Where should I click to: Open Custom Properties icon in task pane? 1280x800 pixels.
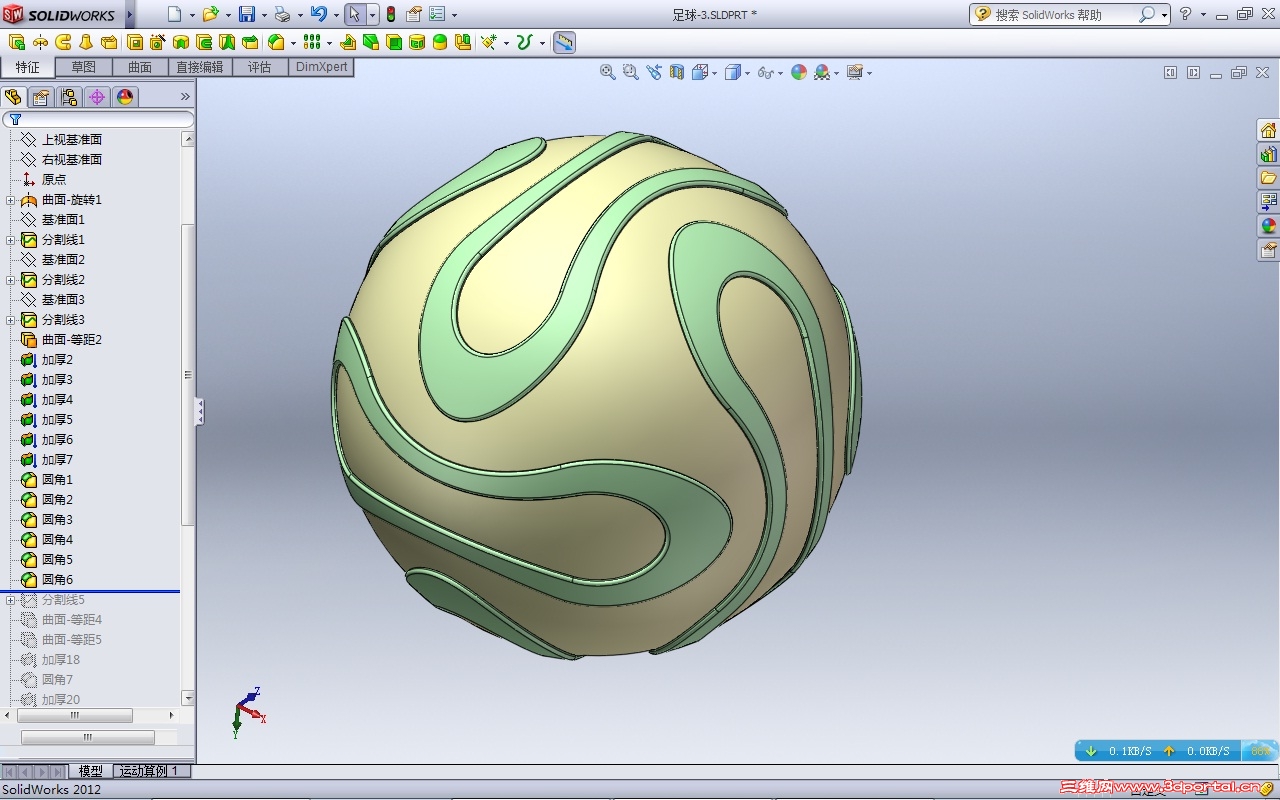point(1268,250)
